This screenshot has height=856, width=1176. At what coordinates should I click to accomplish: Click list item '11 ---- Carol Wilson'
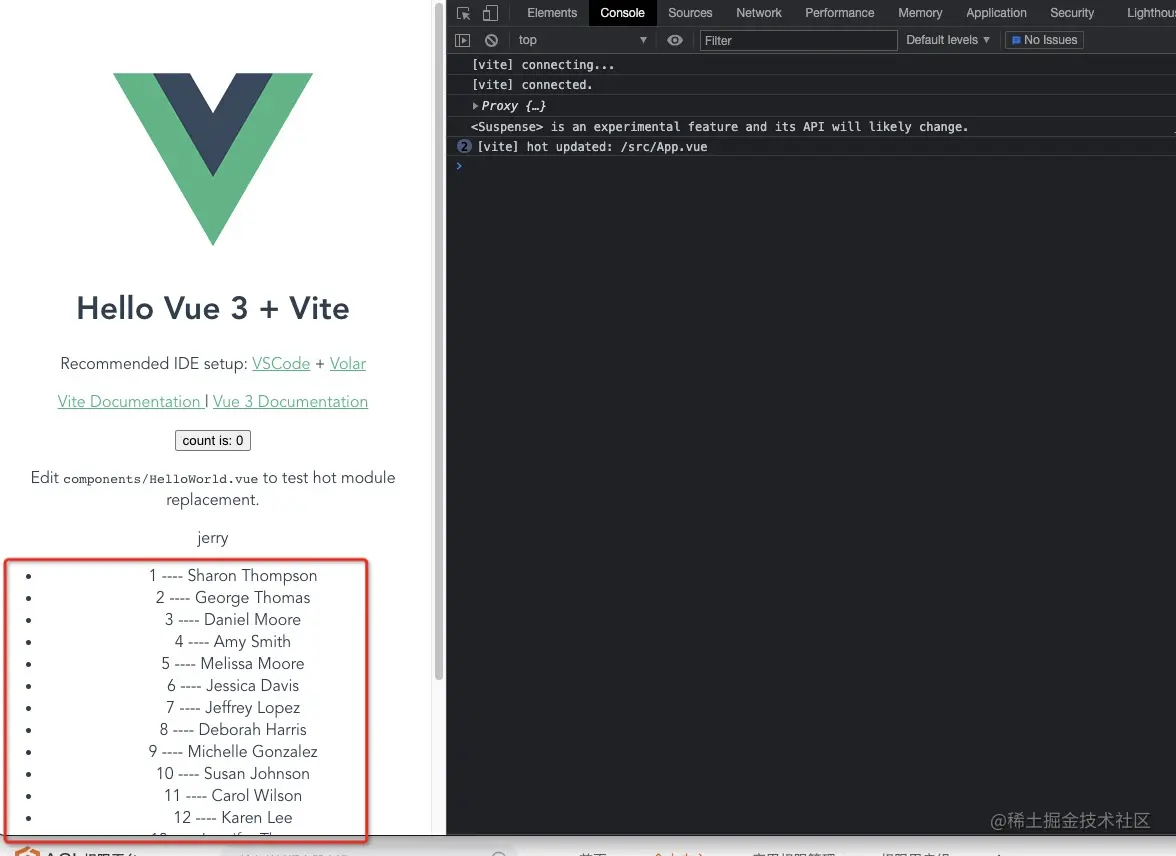232,795
